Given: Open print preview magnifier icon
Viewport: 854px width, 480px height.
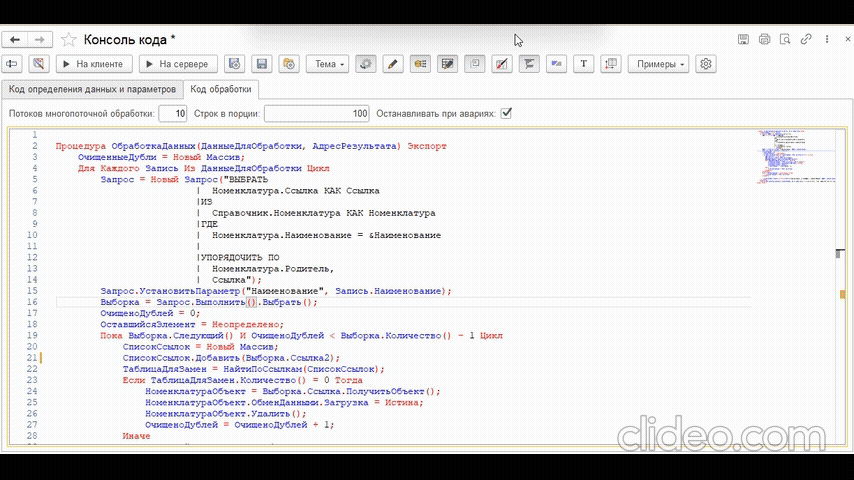Looking at the screenshot, I should tap(785, 39).
